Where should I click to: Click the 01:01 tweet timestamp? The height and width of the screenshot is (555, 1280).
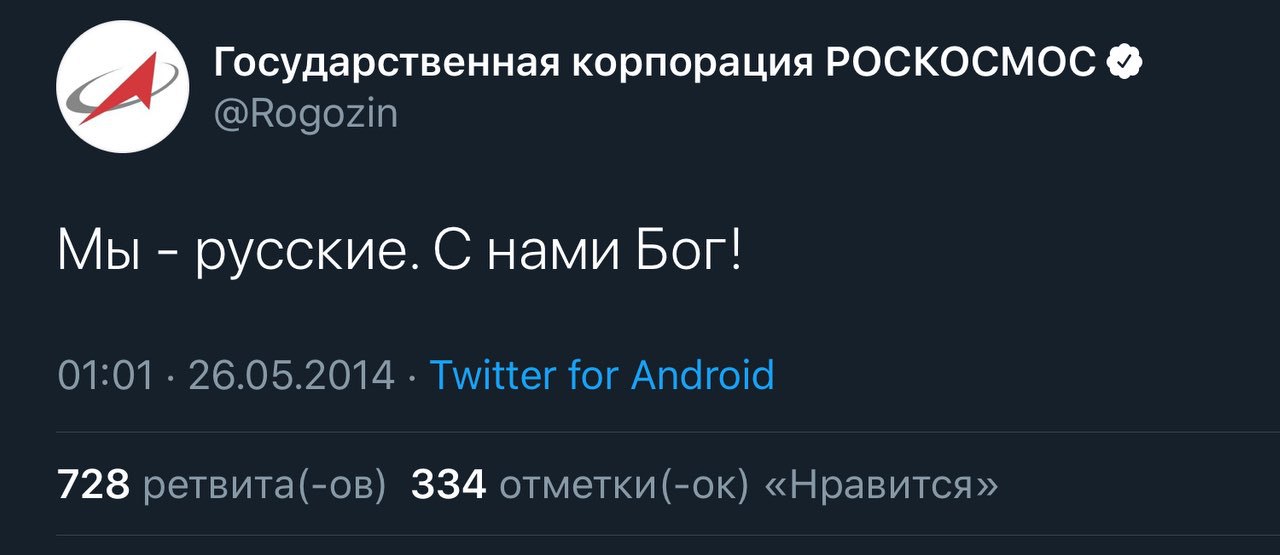click(105, 376)
